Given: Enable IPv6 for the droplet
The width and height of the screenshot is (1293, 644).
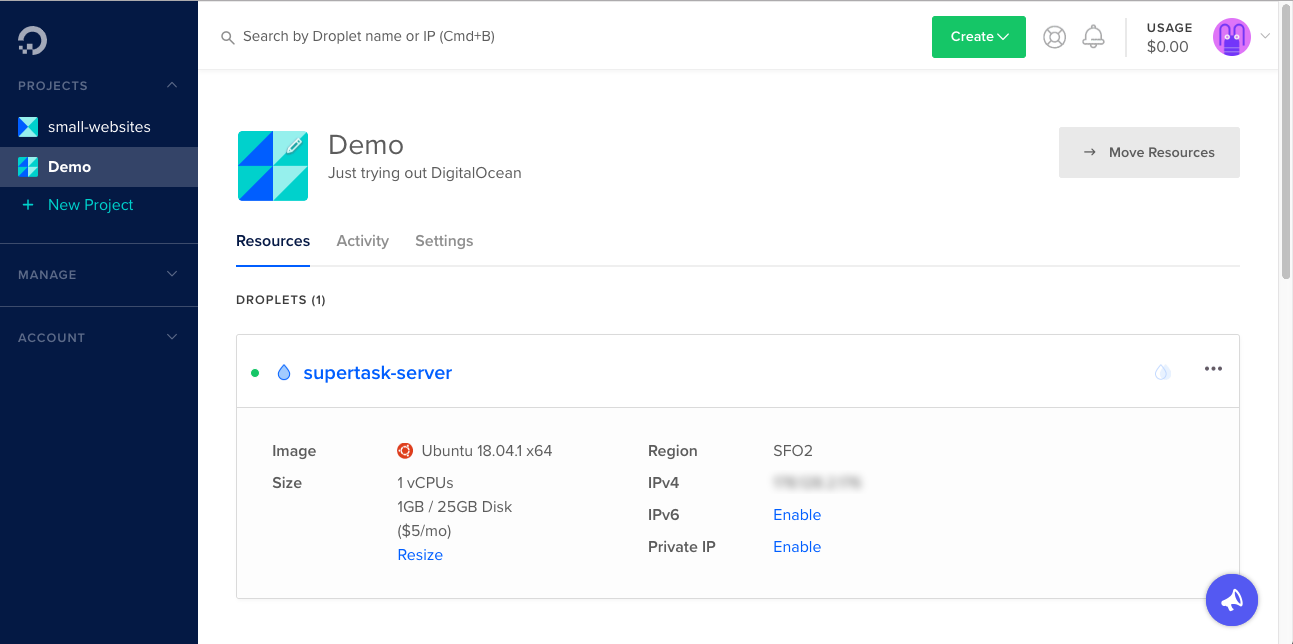Looking at the screenshot, I should [x=797, y=515].
